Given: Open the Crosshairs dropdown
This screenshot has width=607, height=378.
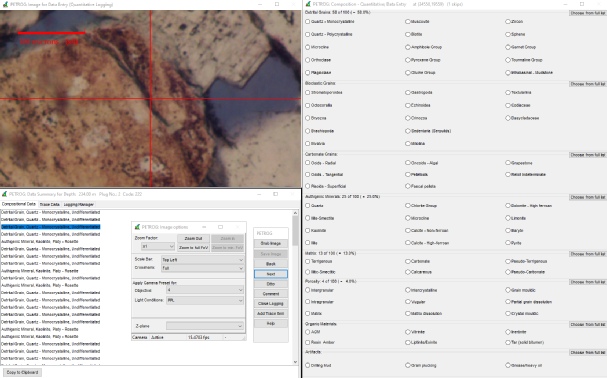Looking at the screenshot, I should [x=202, y=268].
